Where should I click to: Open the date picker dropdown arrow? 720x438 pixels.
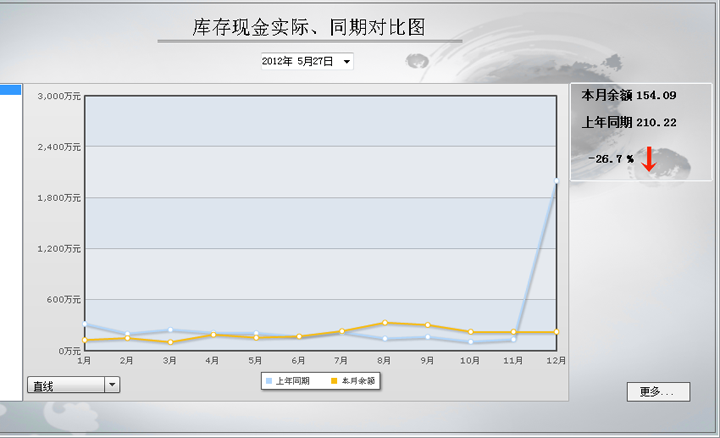[x=346, y=62]
